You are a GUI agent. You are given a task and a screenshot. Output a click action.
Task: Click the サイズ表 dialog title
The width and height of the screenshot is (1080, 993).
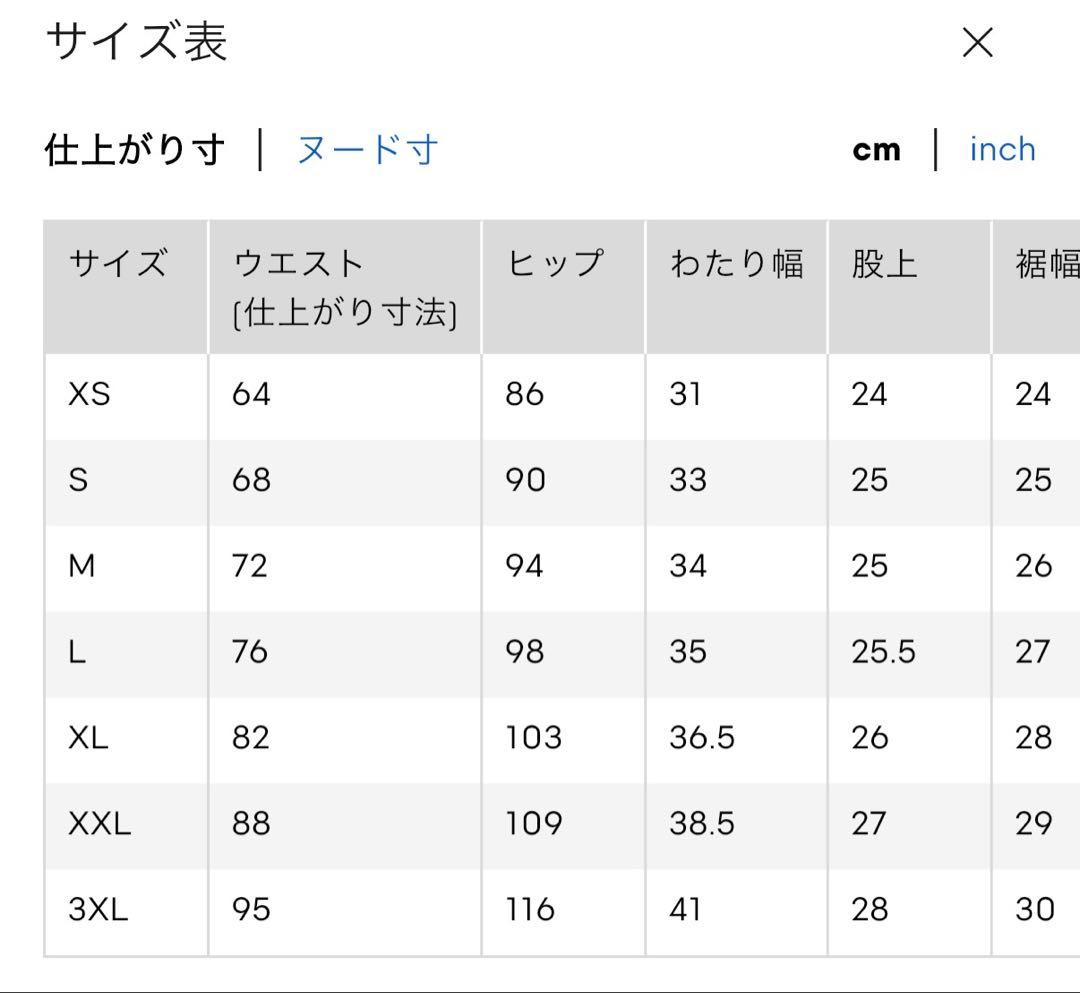(136, 41)
